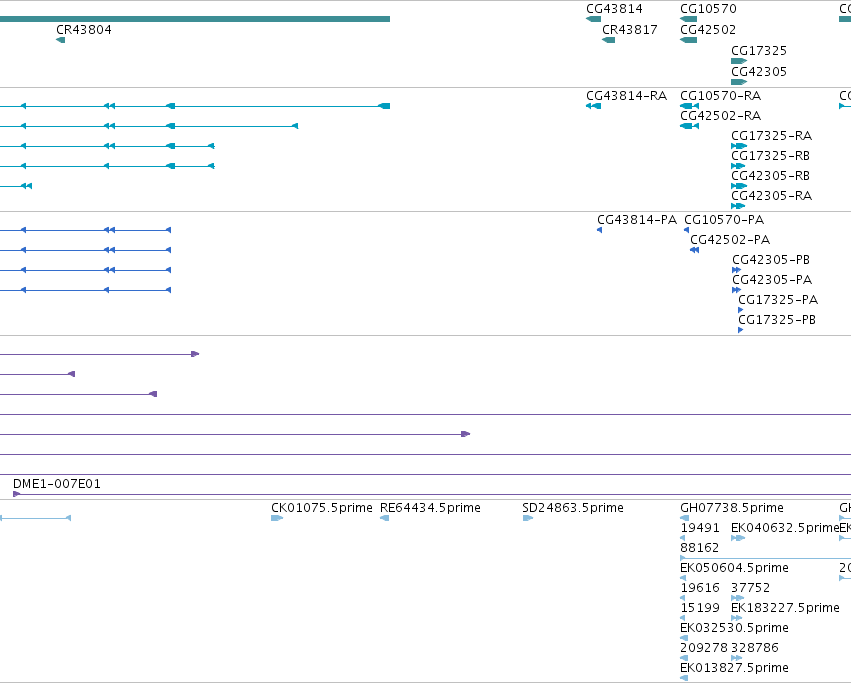This screenshot has height=683, width=851.
Task: Select EST RE64434.5prime
Action: 384,518
